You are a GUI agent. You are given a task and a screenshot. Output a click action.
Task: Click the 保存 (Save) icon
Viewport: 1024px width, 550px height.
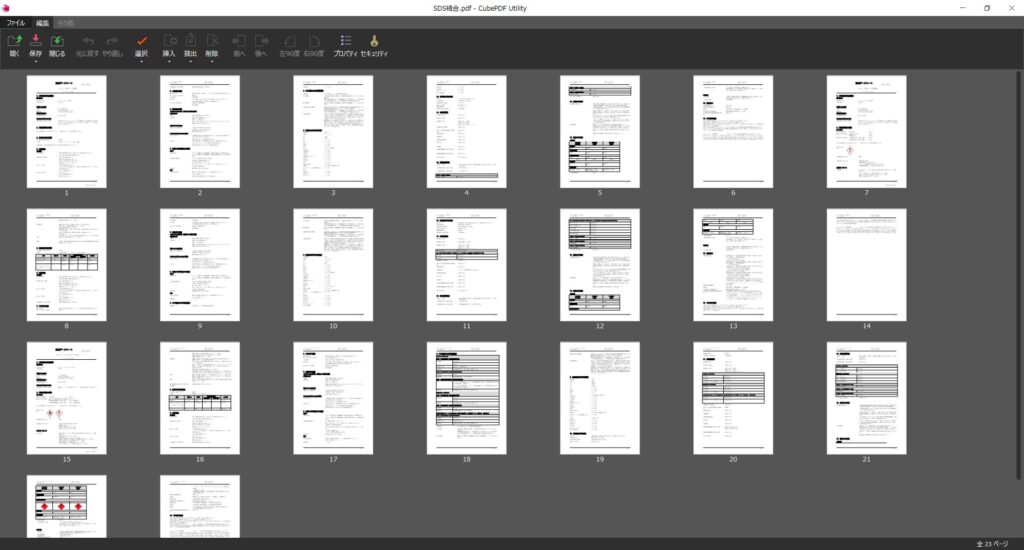[x=36, y=42]
